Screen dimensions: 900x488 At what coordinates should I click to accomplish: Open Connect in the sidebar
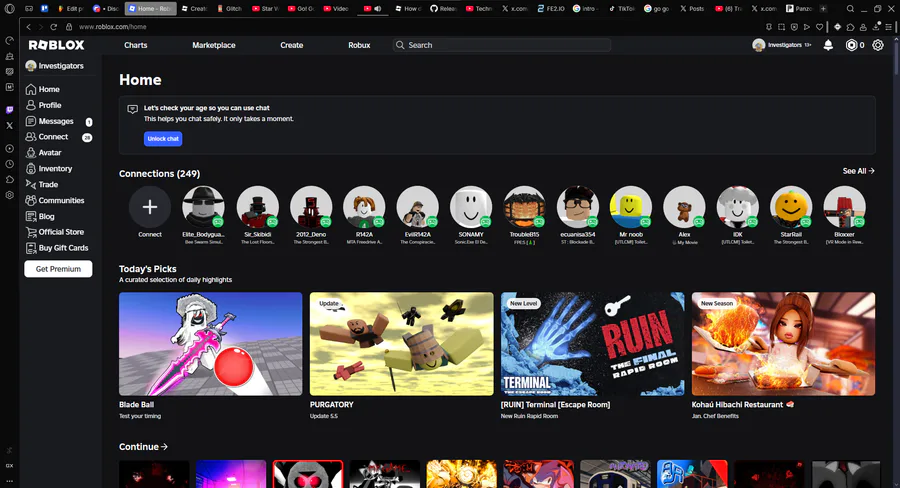tap(58, 137)
